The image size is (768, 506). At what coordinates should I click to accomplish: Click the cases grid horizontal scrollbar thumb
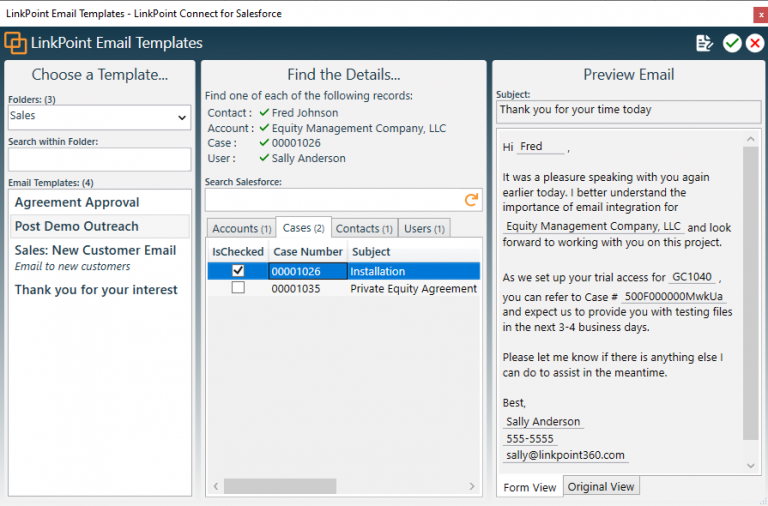(x=280, y=486)
